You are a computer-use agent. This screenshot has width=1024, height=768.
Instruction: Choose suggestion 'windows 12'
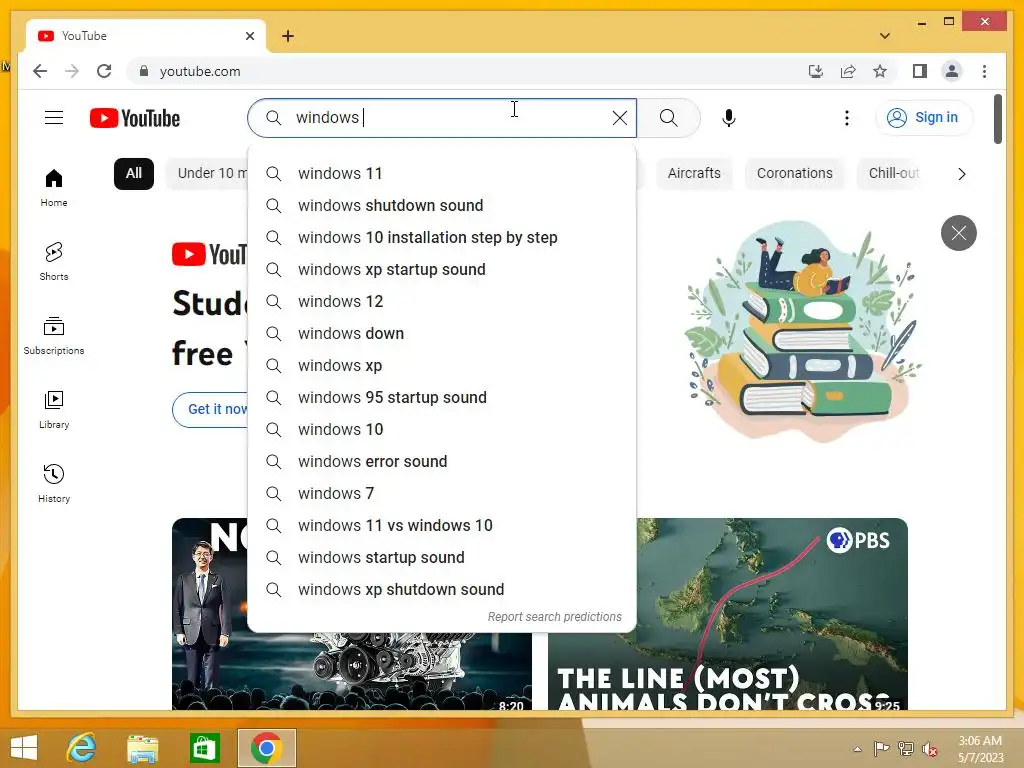[x=442, y=302]
